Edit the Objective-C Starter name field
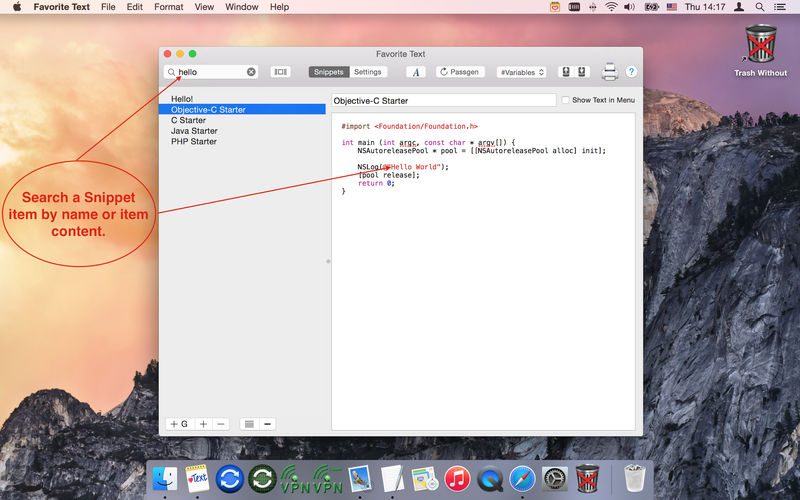800x500 pixels. [443, 101]
